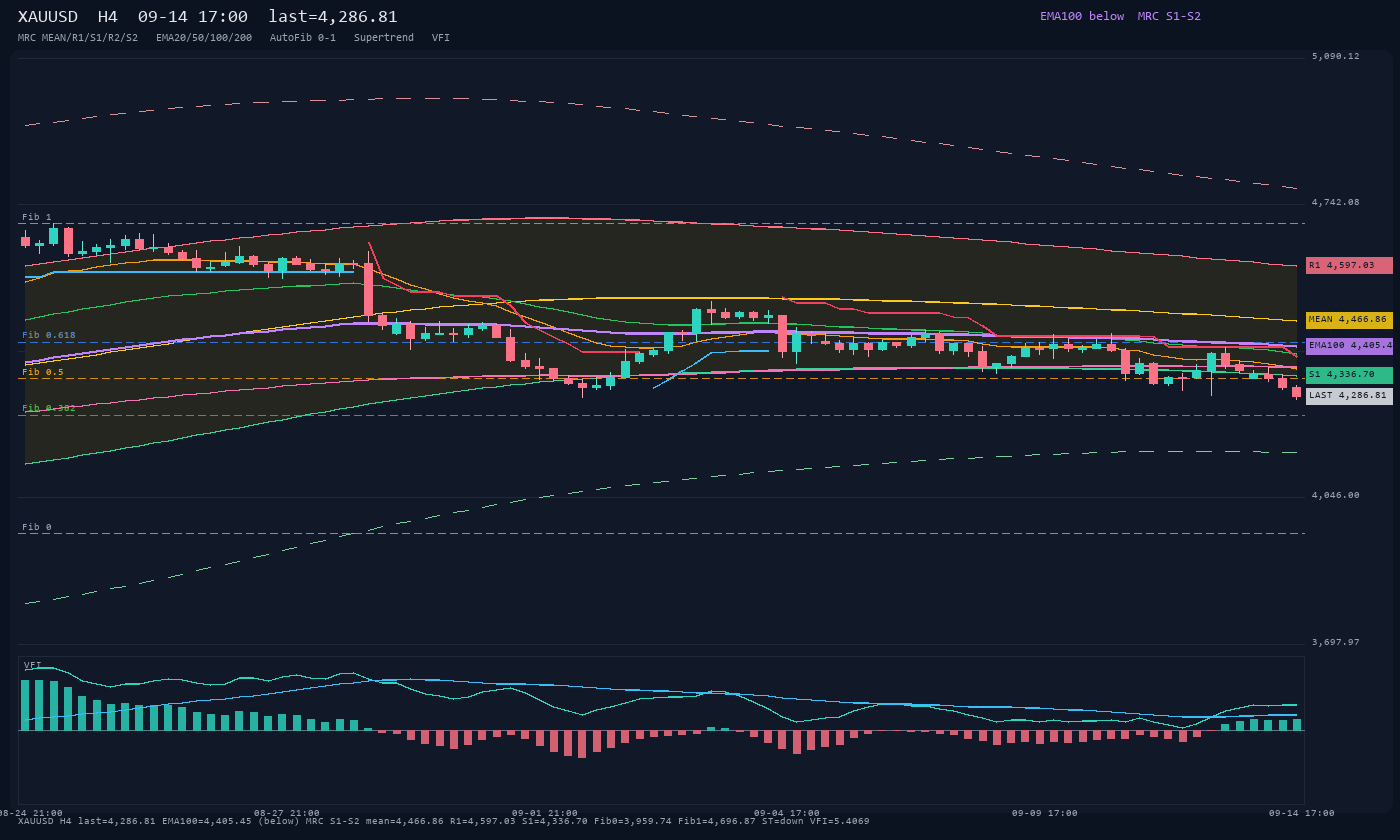Click the 09-09 17:00 time axis label

1045,813
